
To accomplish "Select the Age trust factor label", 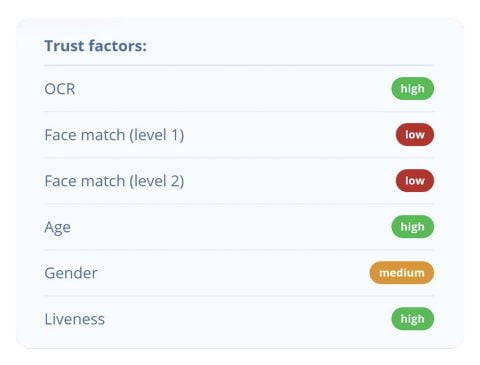I will 57,228.
